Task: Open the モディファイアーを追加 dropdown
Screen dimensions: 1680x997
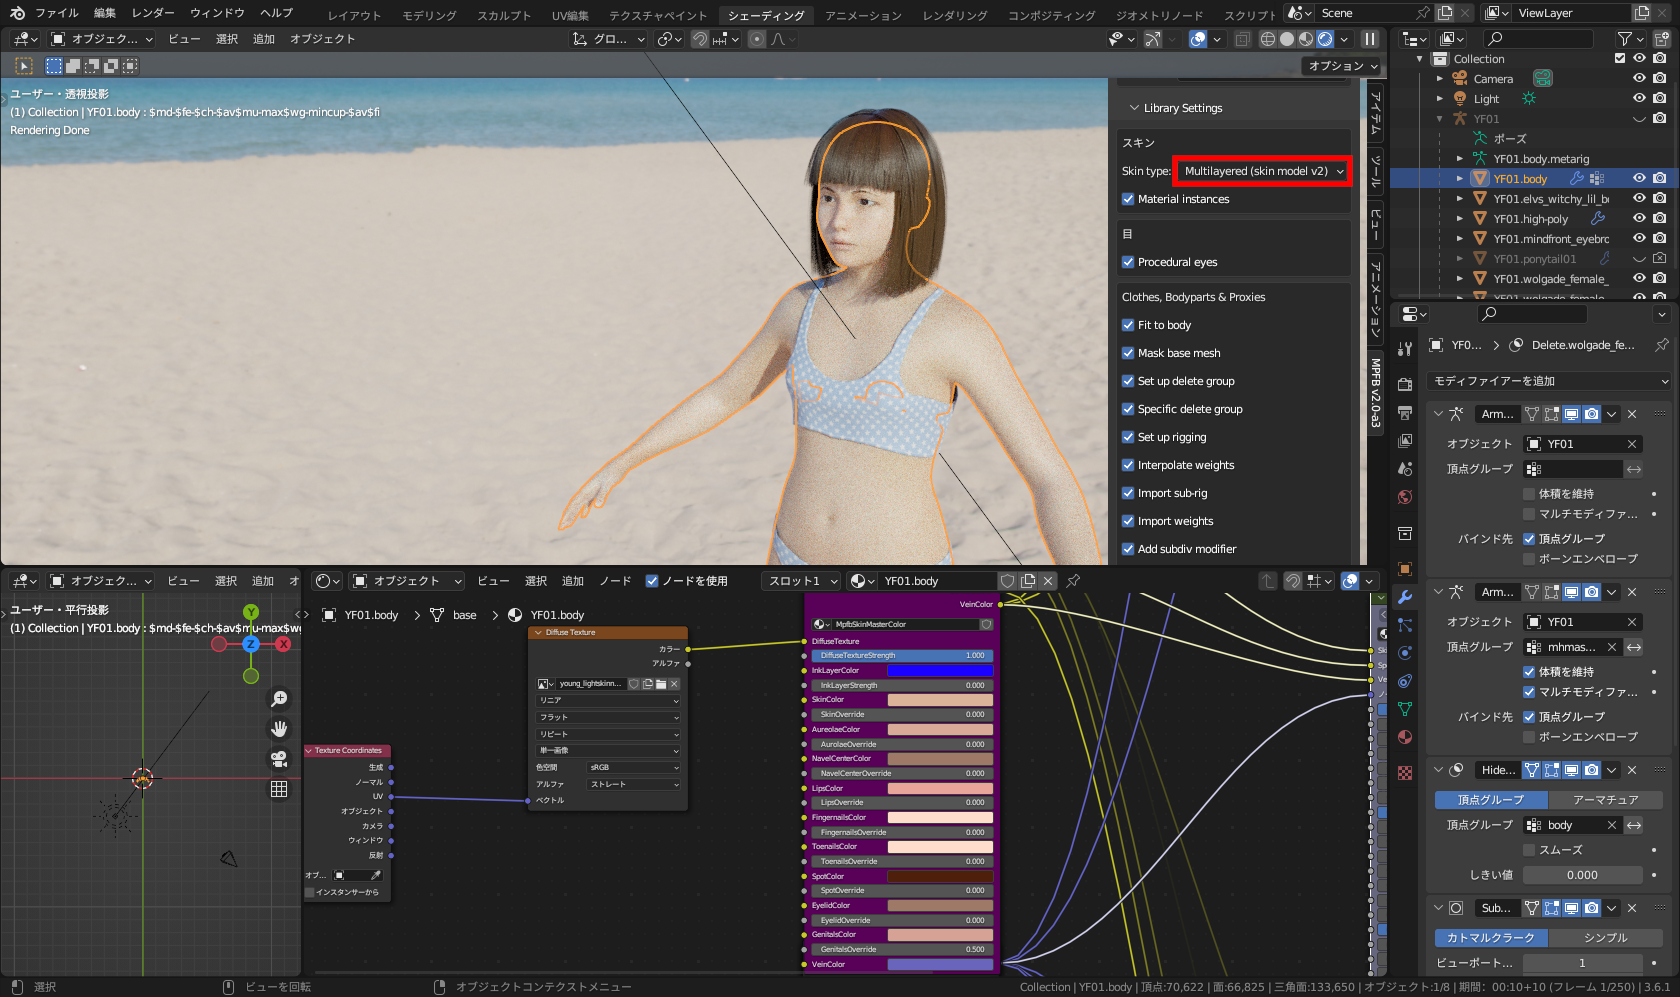Action: (x=1550, y=381)
